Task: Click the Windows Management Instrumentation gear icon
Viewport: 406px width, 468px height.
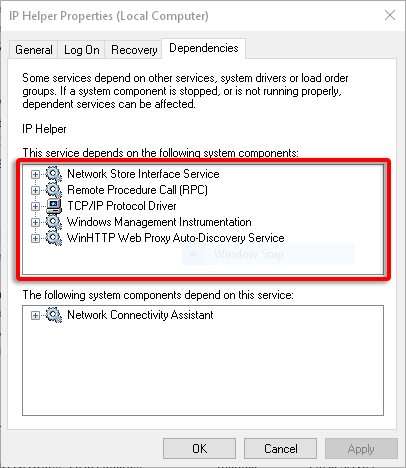Action: point(54,222)
